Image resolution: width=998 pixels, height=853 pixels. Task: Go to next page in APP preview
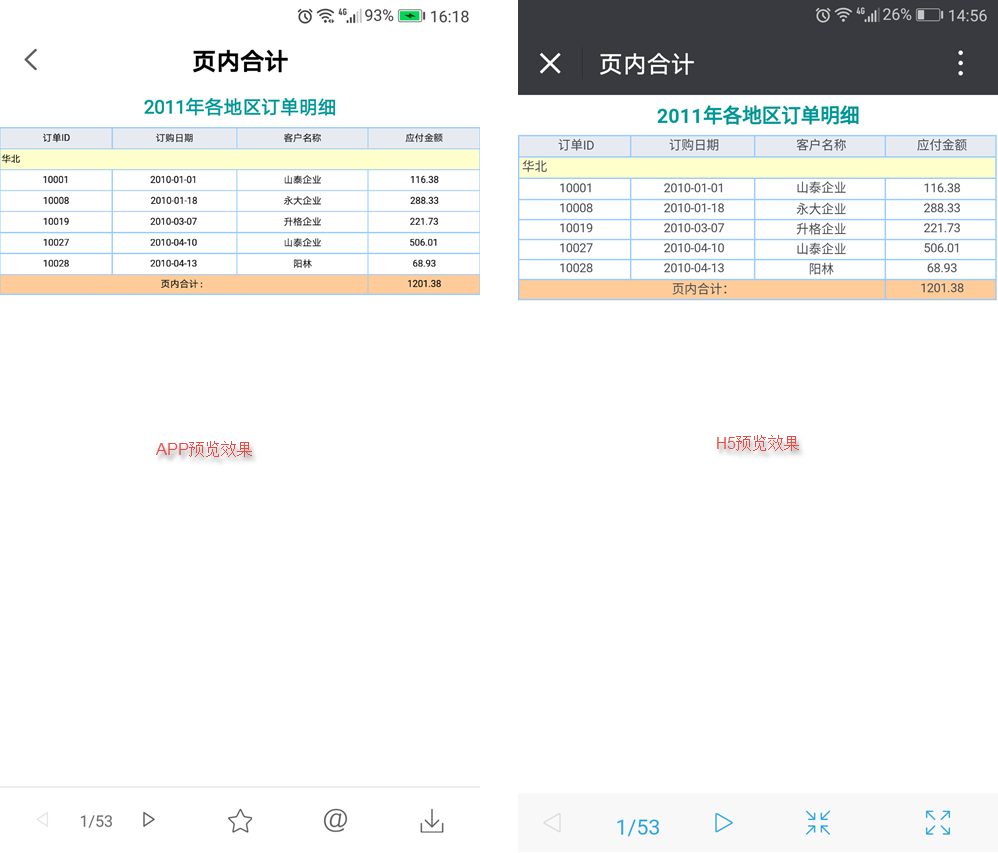pyautogui.click(x=148, y=820)
